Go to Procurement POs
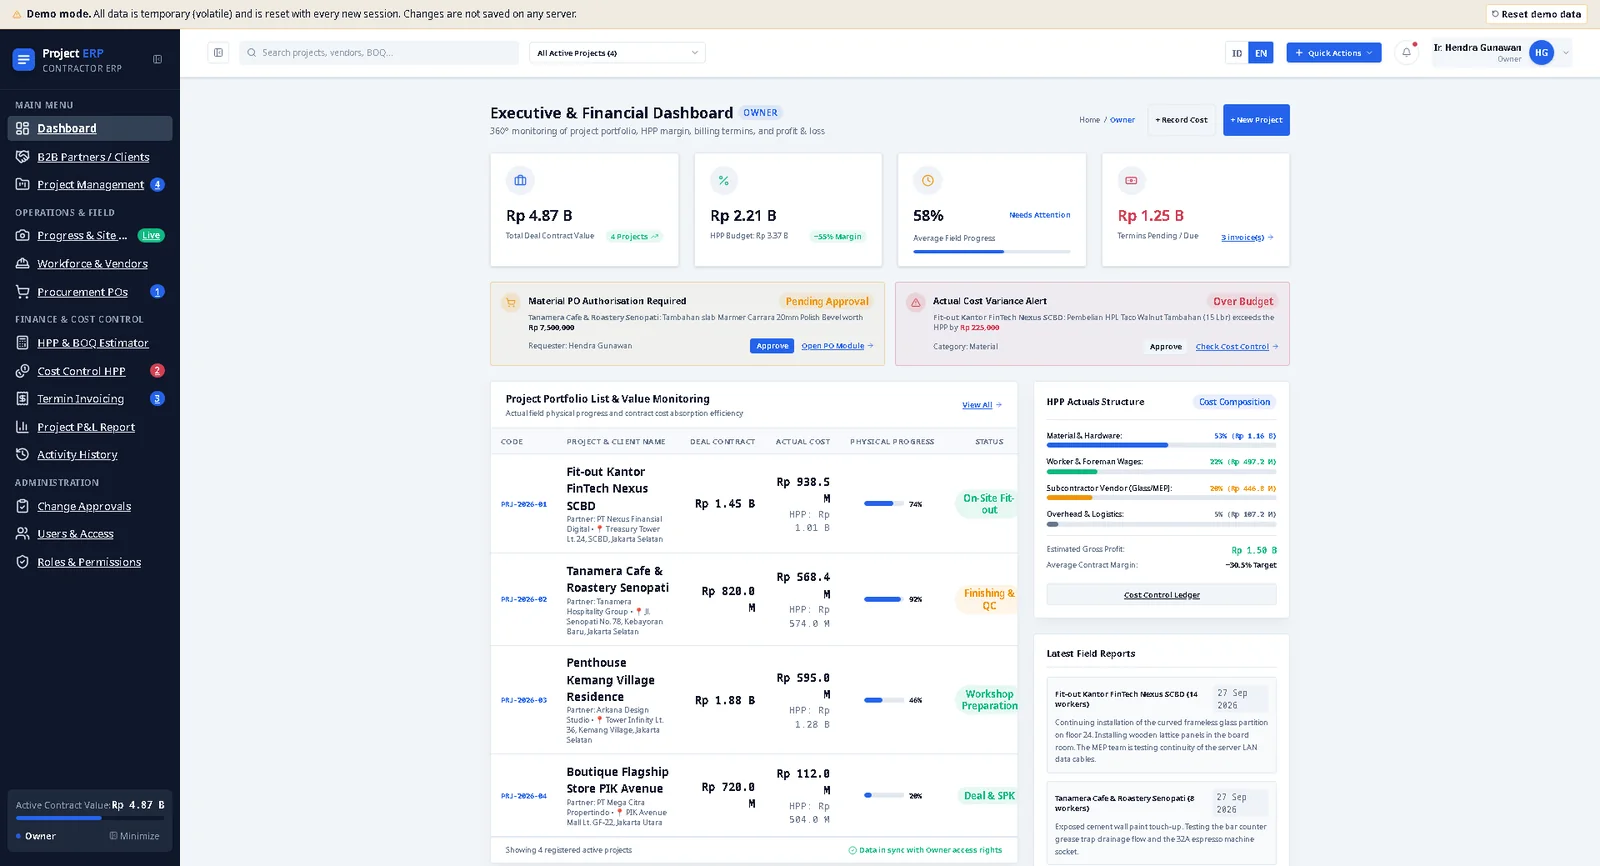This screenshot has height=866, width=1600. tap(90, 292)
